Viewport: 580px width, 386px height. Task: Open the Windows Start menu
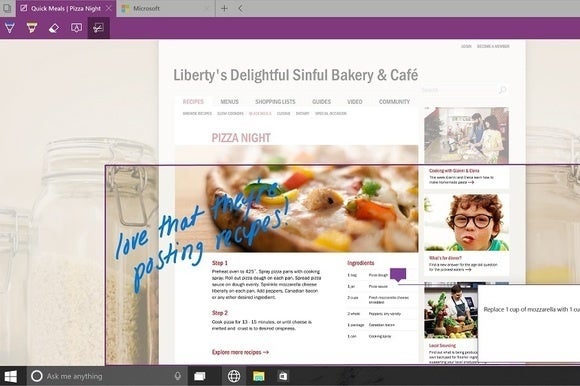pos(11,376)
